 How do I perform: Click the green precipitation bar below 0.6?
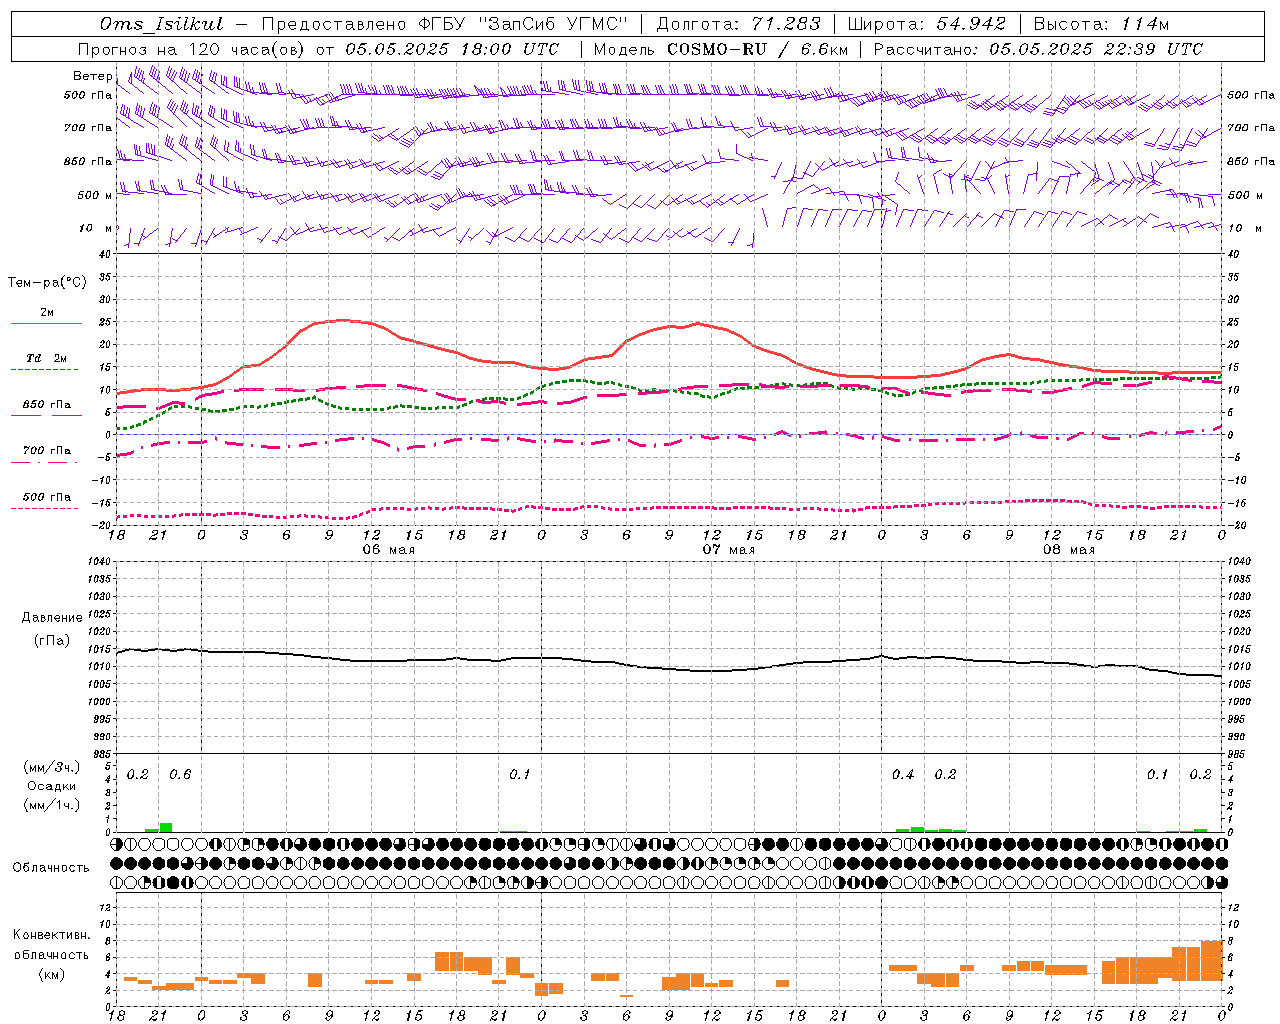click(166, 827)
